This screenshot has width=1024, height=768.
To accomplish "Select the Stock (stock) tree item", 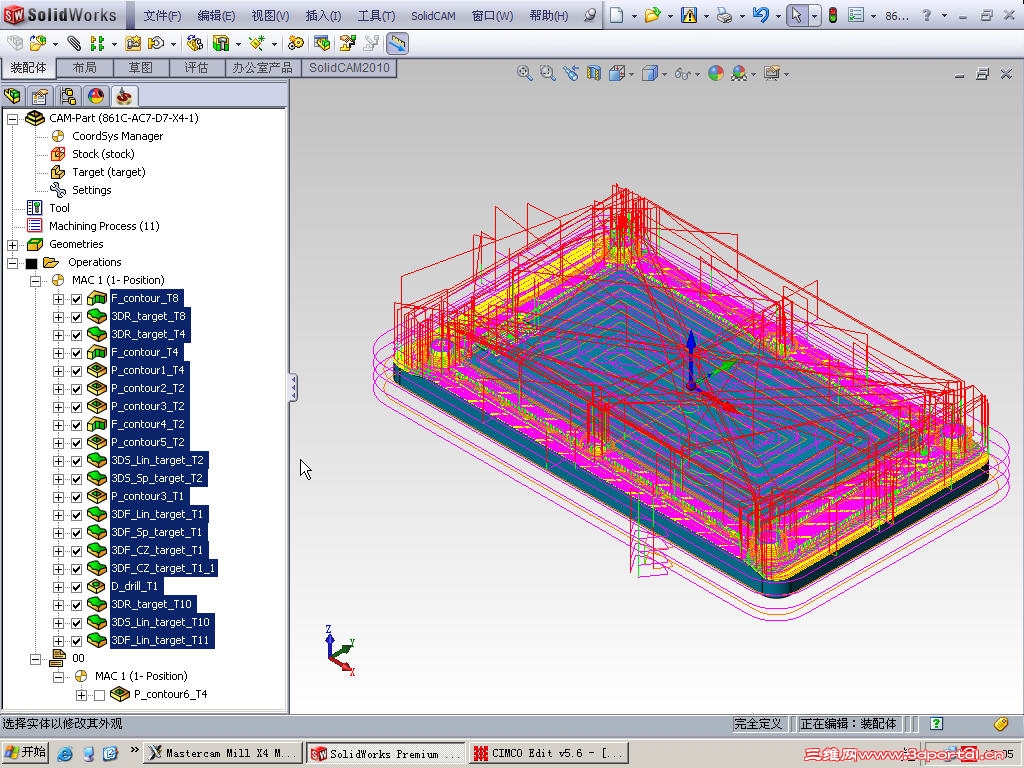I will pos(103,154).
